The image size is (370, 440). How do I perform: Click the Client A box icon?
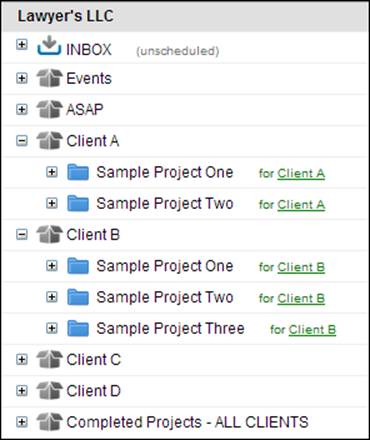pyautogui.click(x=49, y=140)
